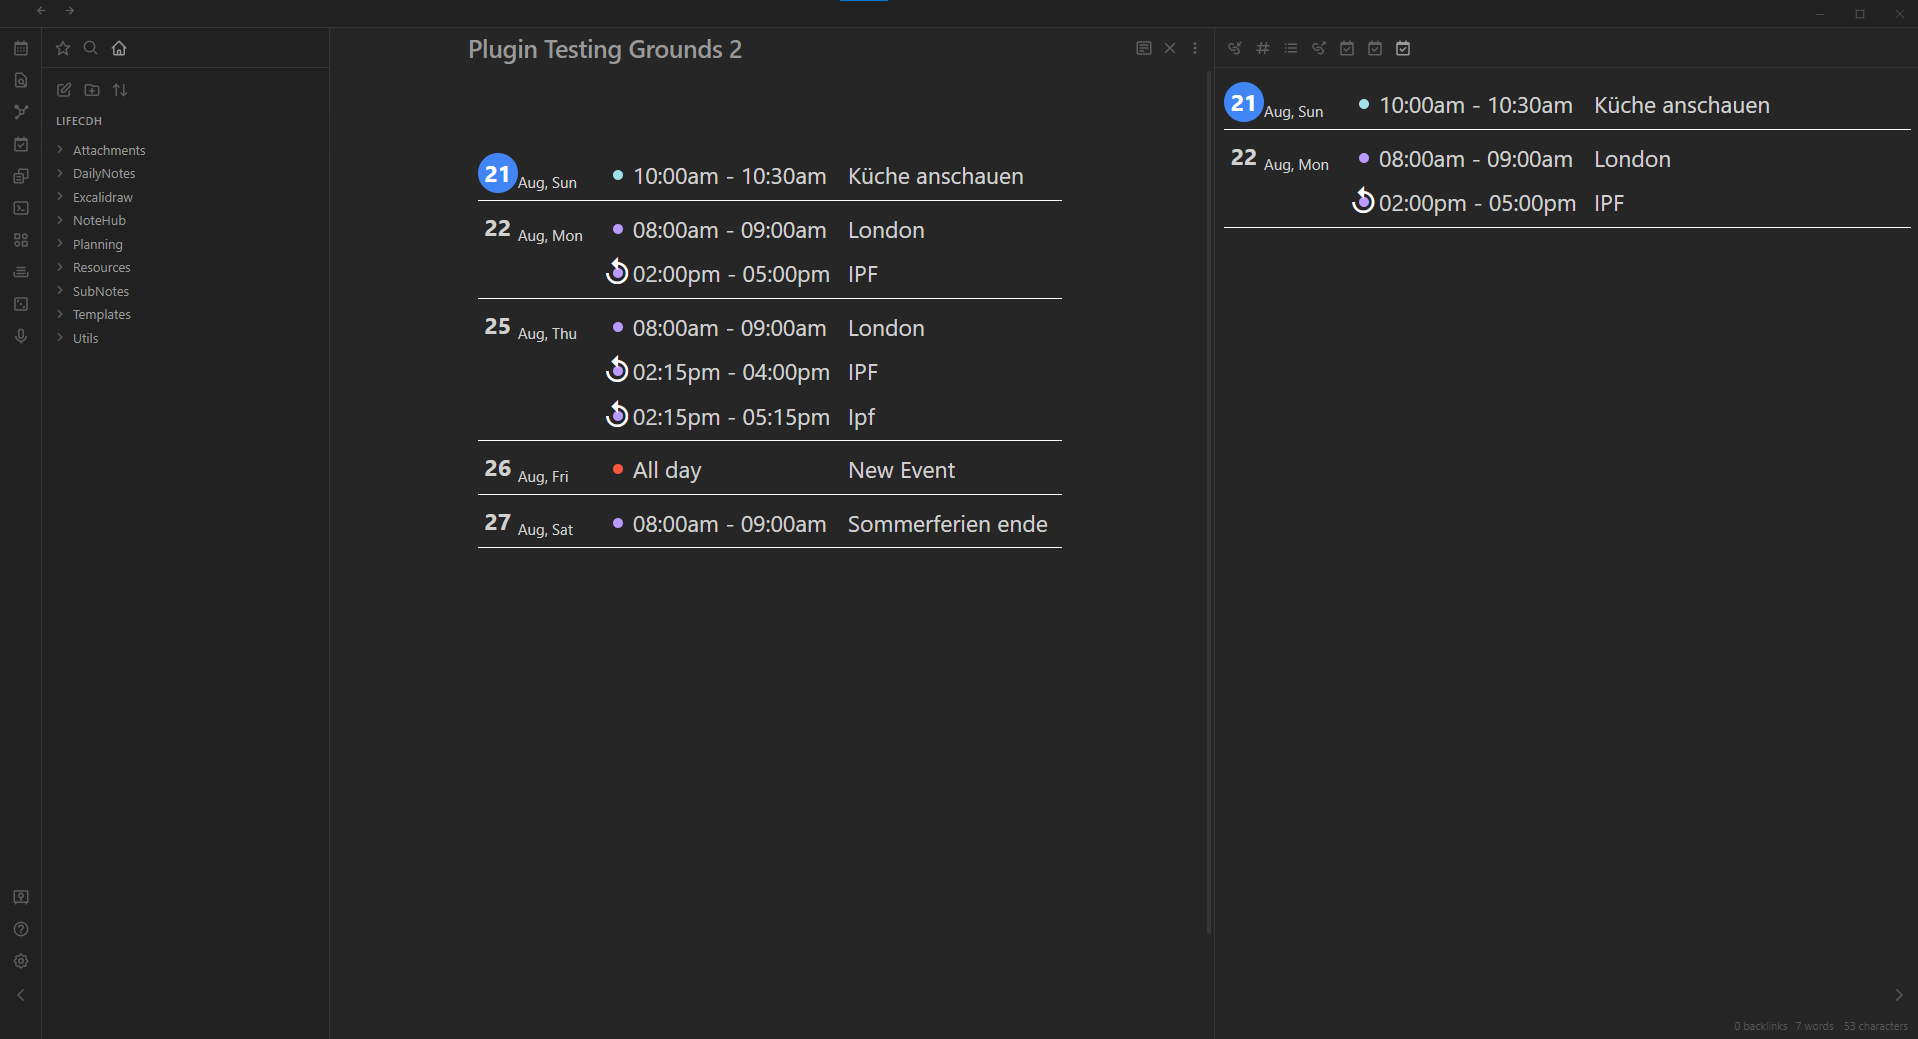Expand the Excalidraw folder
1918x1039 pixels.
pos(103,198)
